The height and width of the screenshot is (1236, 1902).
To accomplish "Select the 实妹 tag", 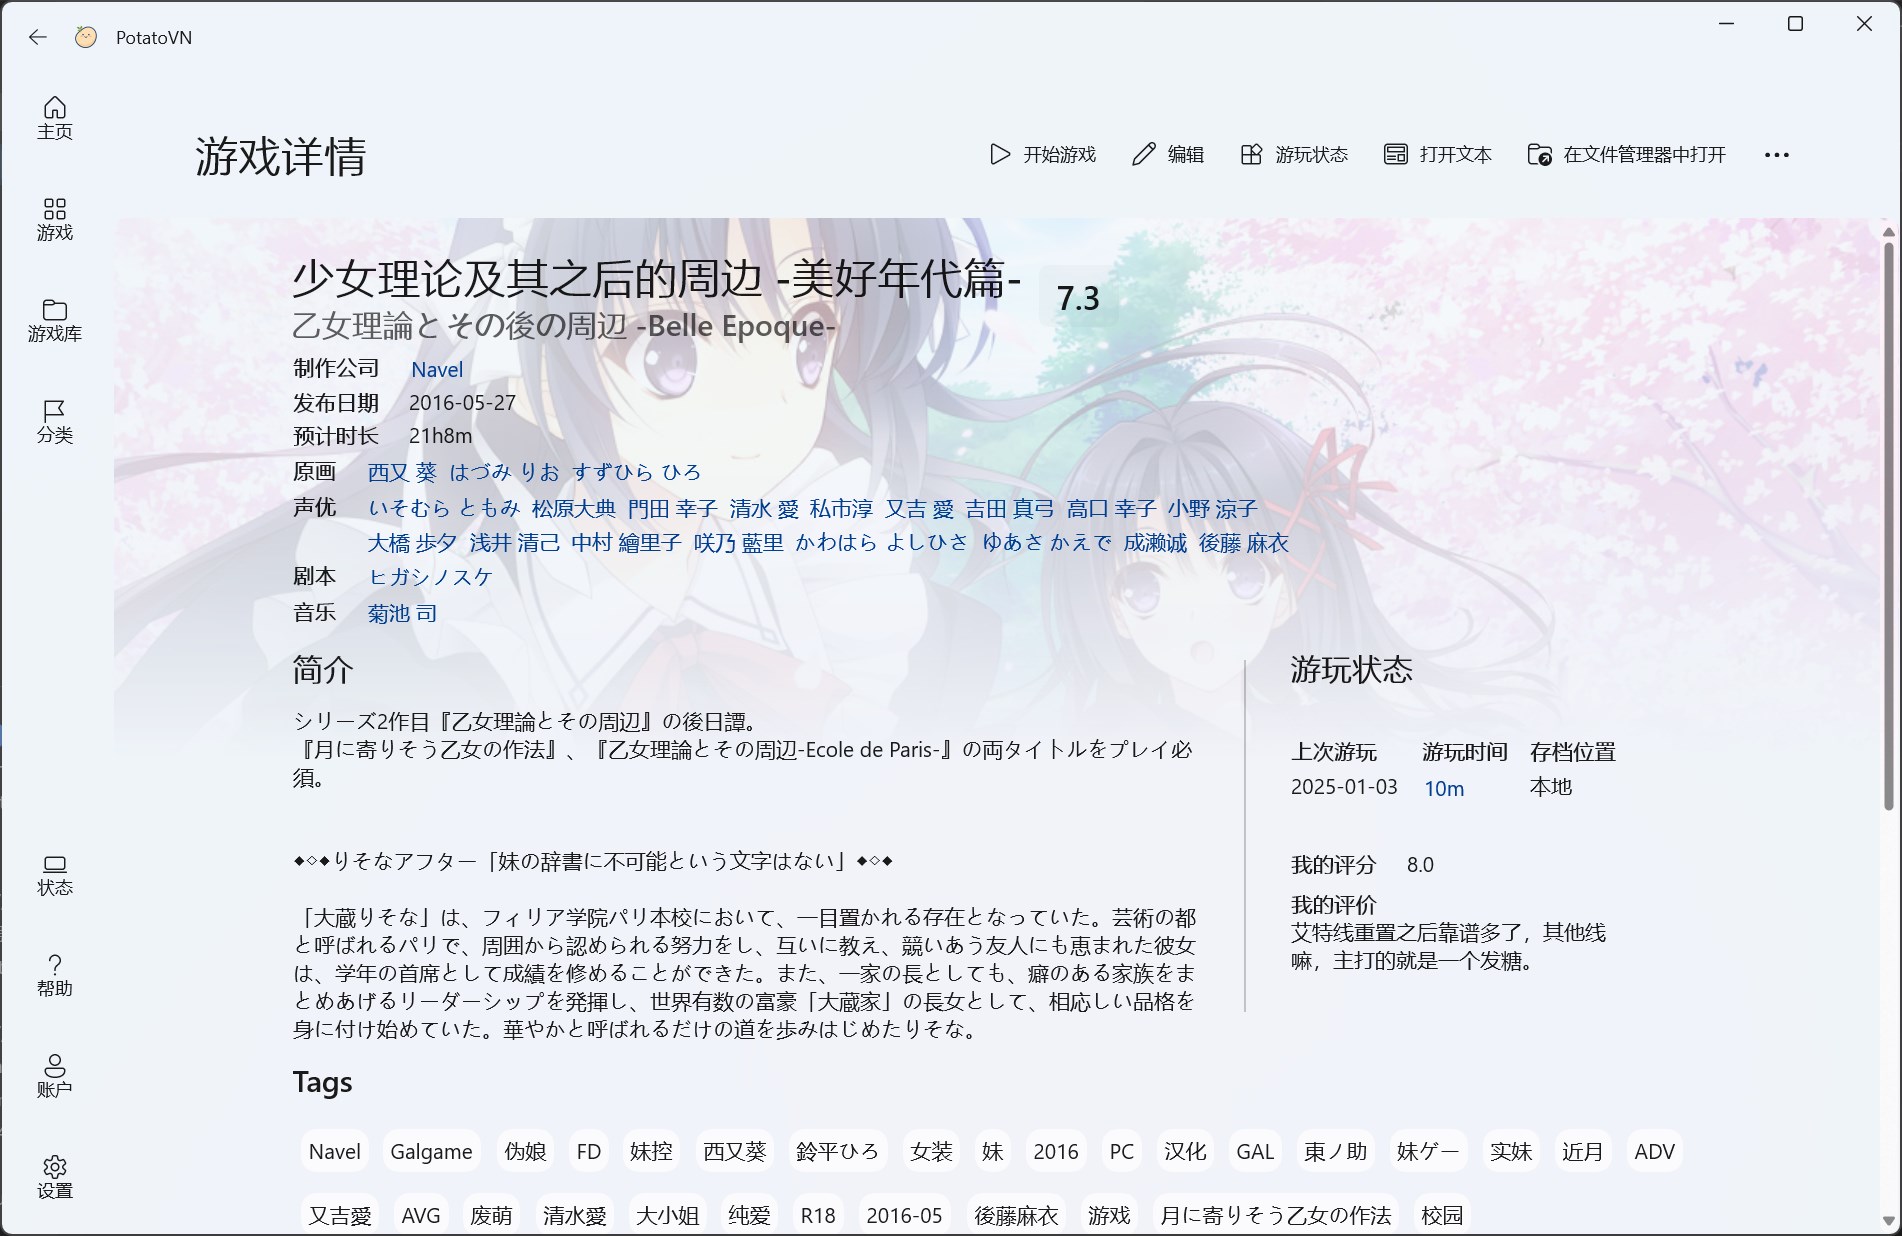I will (x=1511, y=1151).
